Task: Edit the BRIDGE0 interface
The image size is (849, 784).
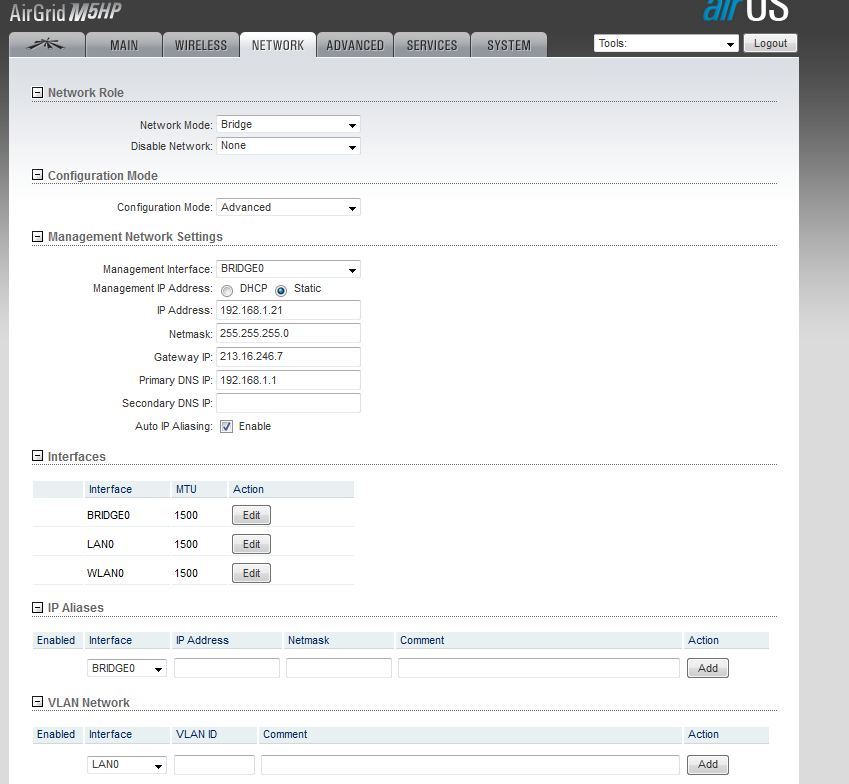Action: coord(251,515)
